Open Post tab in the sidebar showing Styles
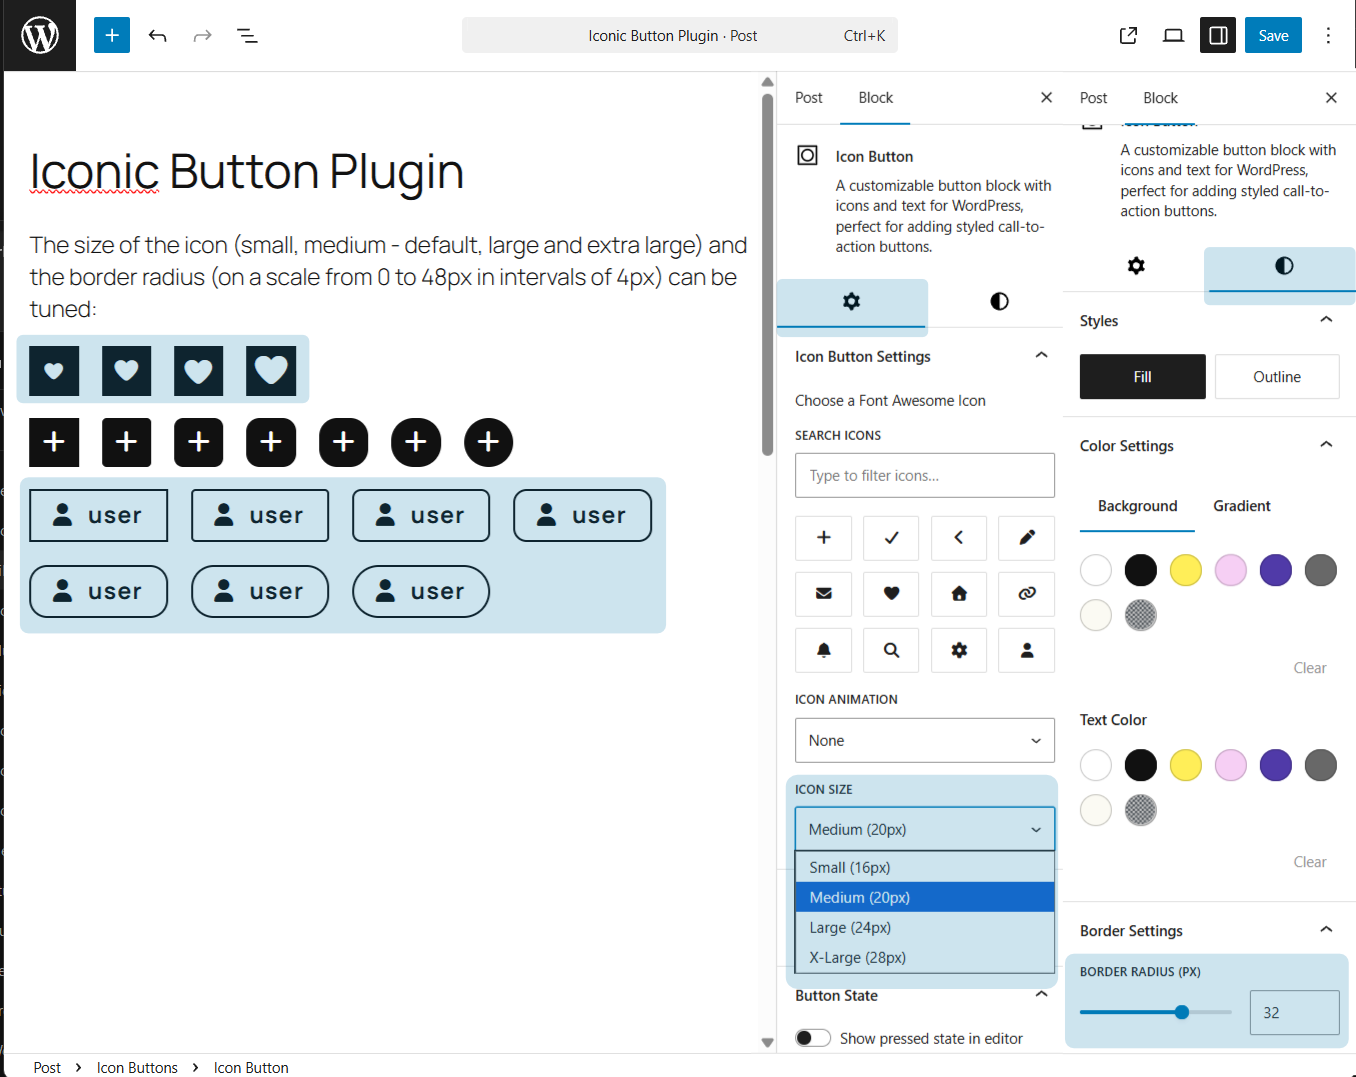This screenshot has width=1356, height=1077. [1094, 98]
